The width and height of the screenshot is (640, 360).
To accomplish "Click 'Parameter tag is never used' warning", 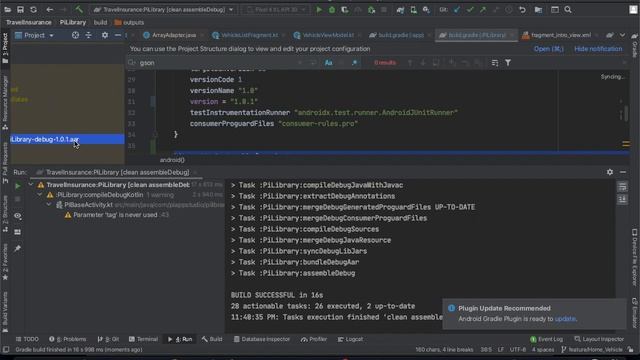I will [x=115, y=215].
